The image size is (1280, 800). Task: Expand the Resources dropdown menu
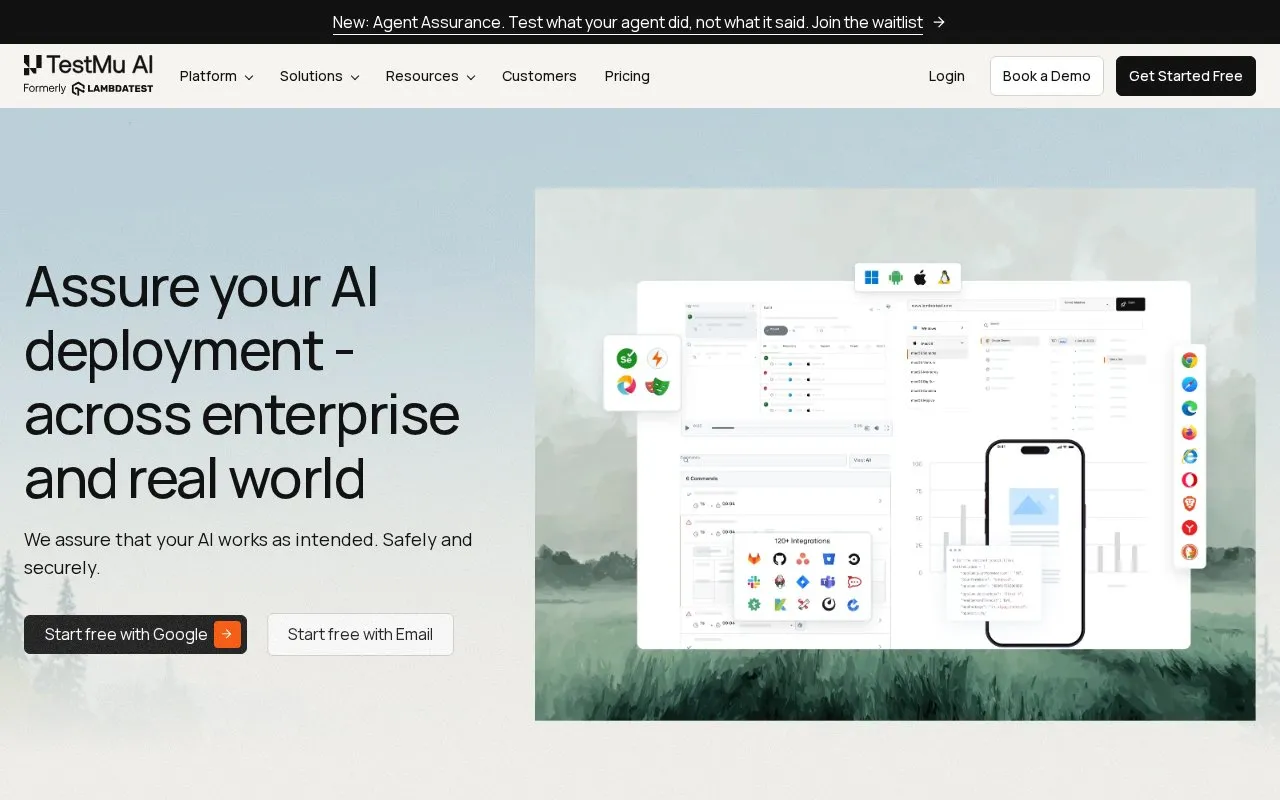pyautogui.click(x=430, y=76)
